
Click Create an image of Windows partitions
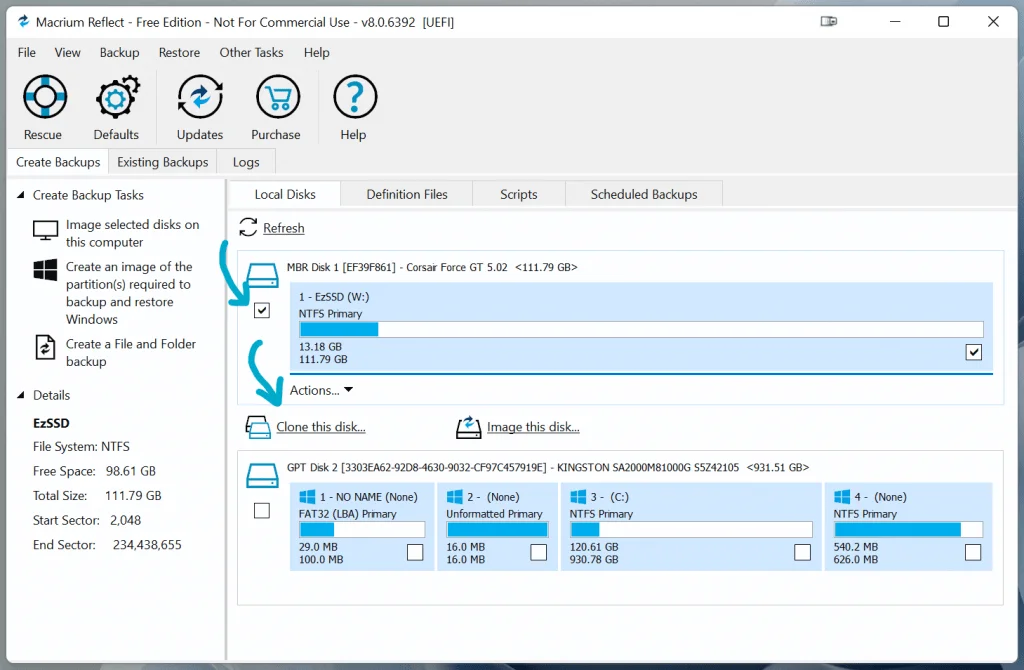point(129,293)
